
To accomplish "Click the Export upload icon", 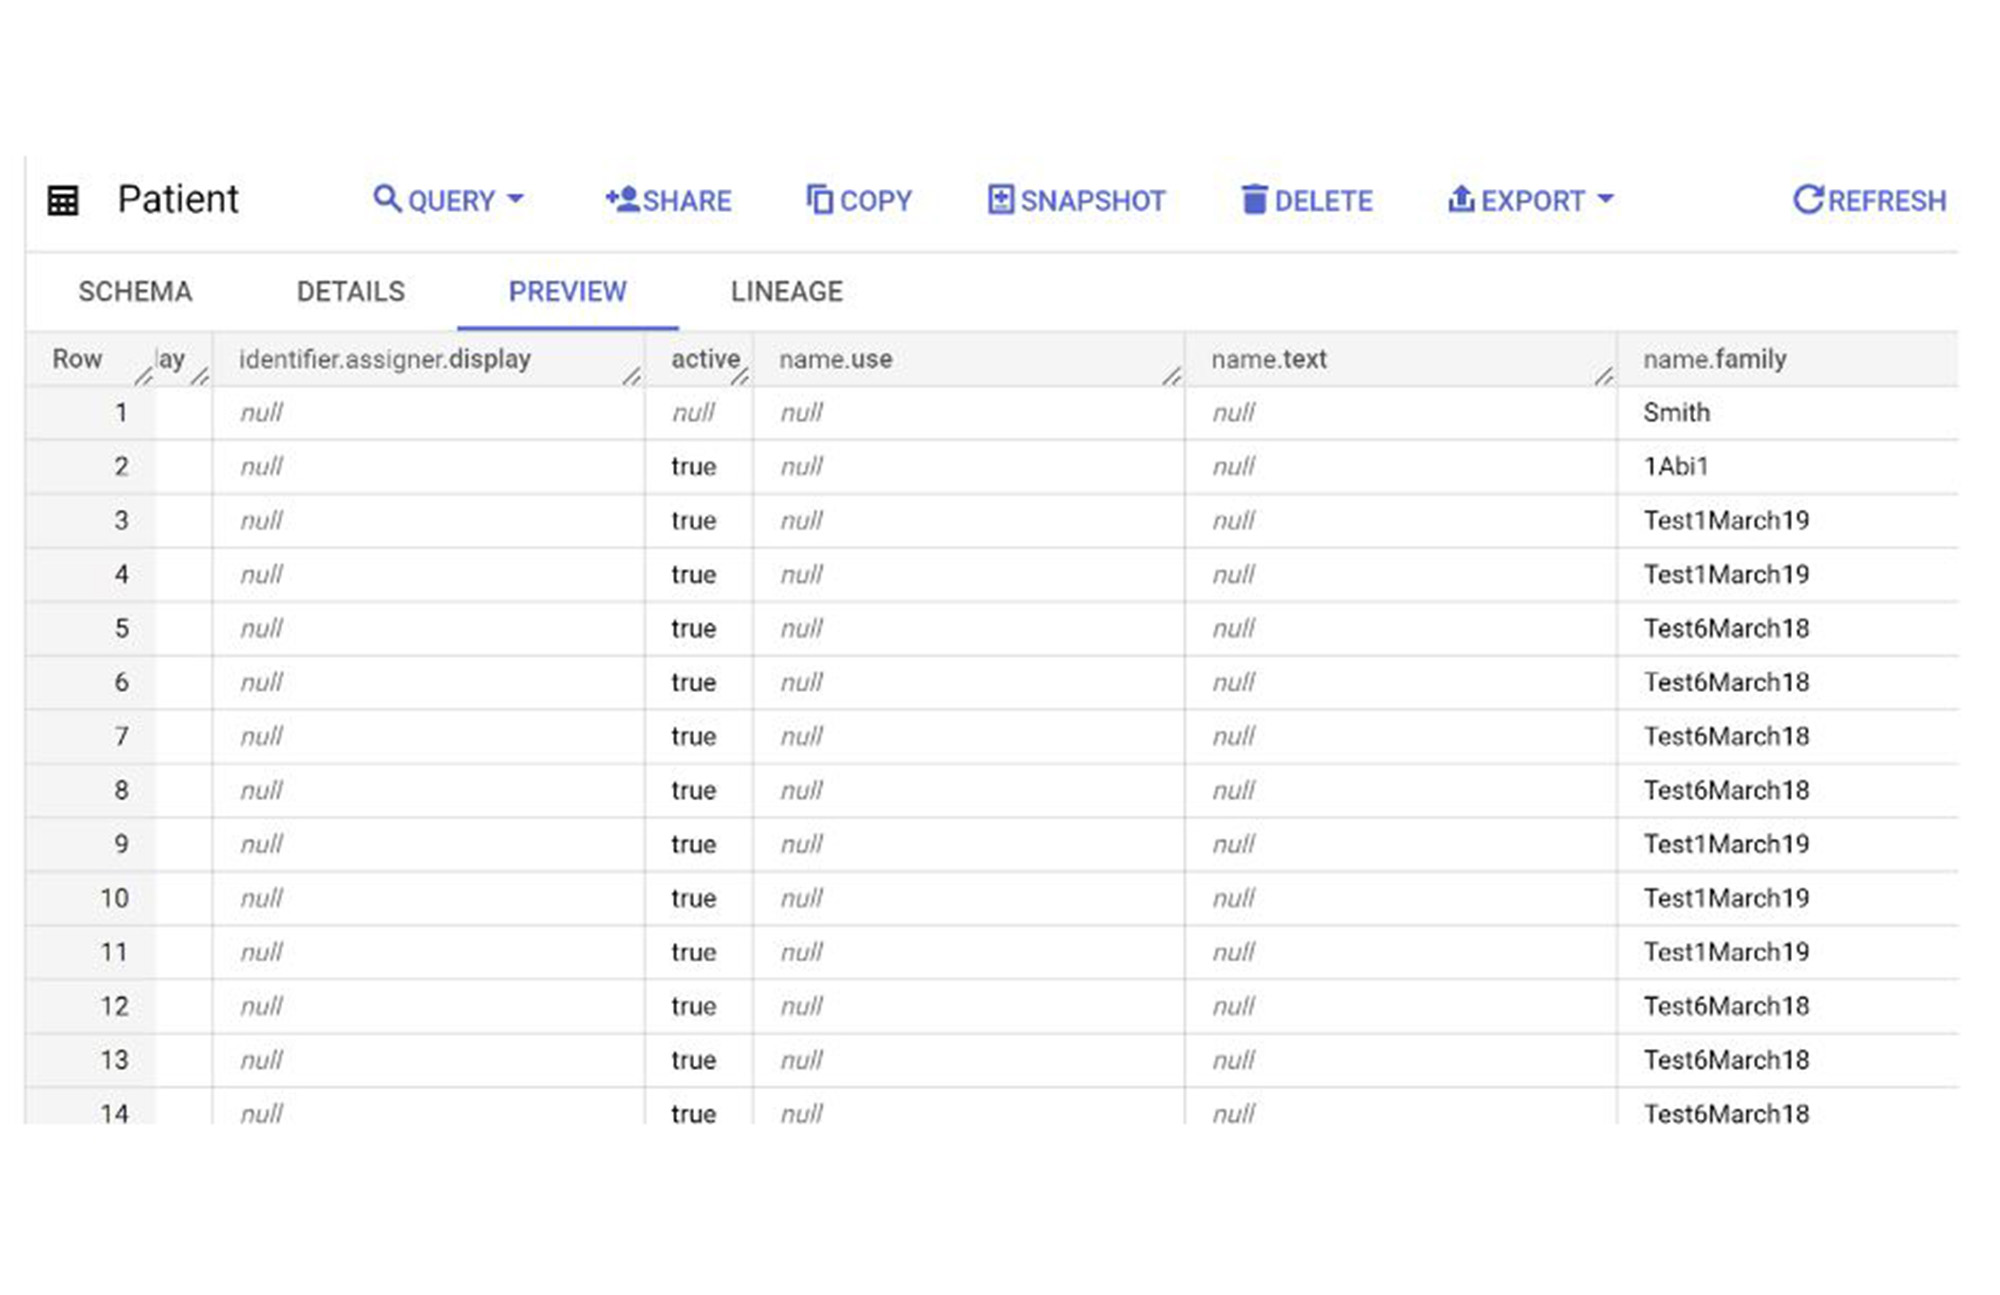I will [x=1461, y=199].
